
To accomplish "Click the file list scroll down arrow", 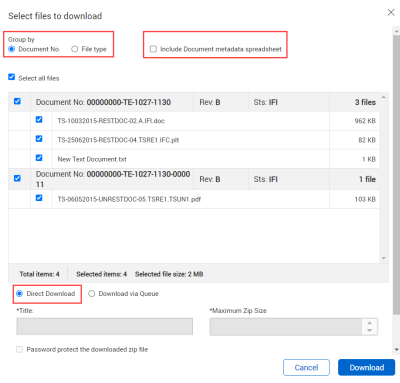I will coord(384,258).
